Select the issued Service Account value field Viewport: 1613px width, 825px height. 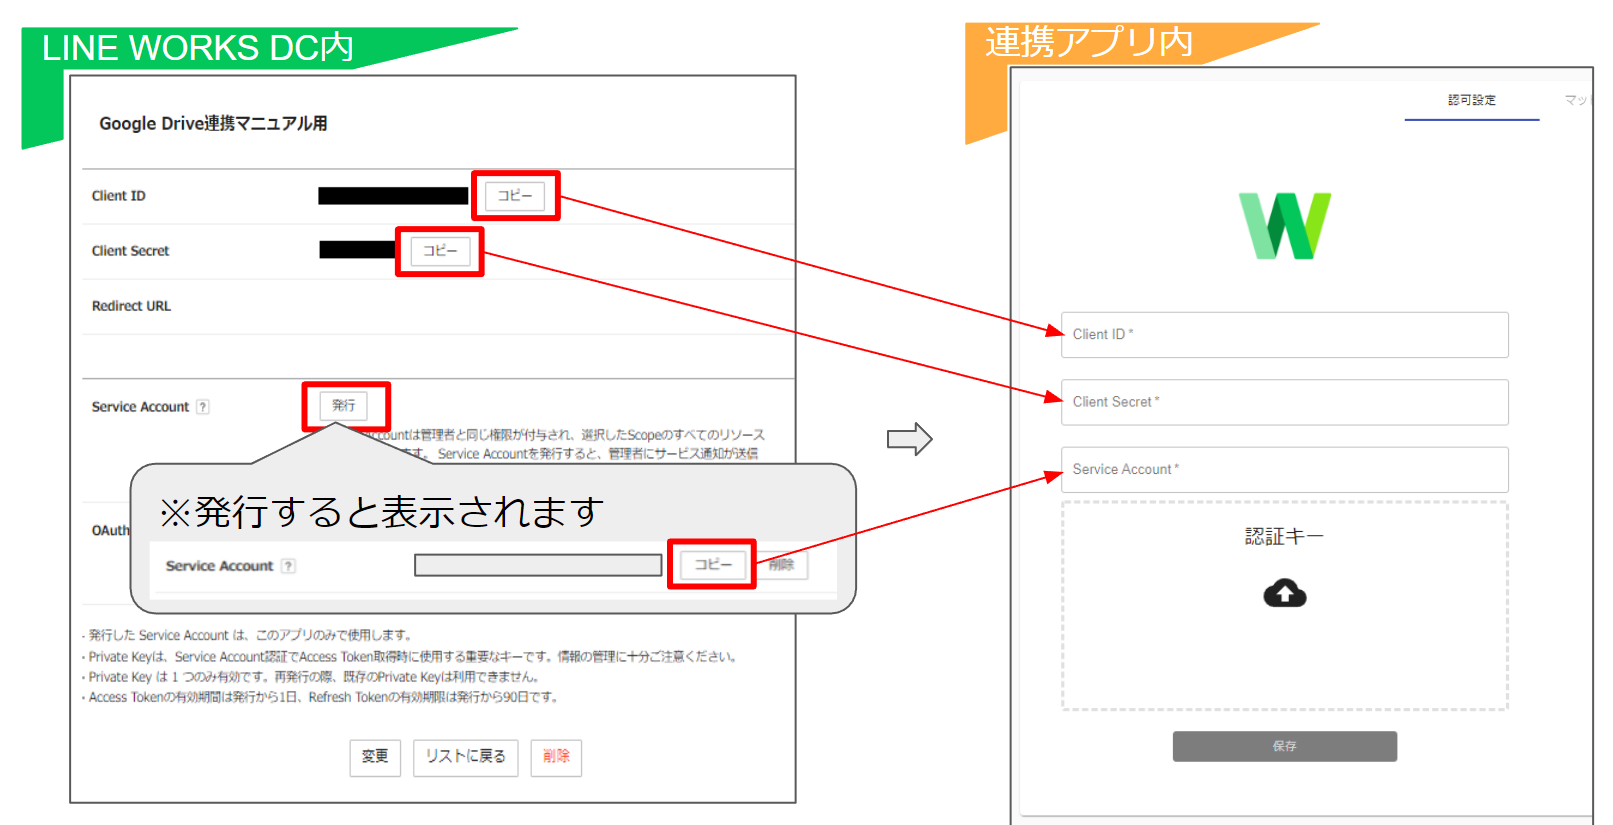coord(538,565)
